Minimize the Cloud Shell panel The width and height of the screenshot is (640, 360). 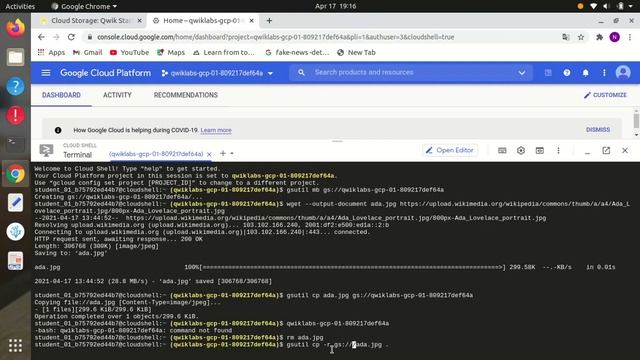tap(587, 152)
